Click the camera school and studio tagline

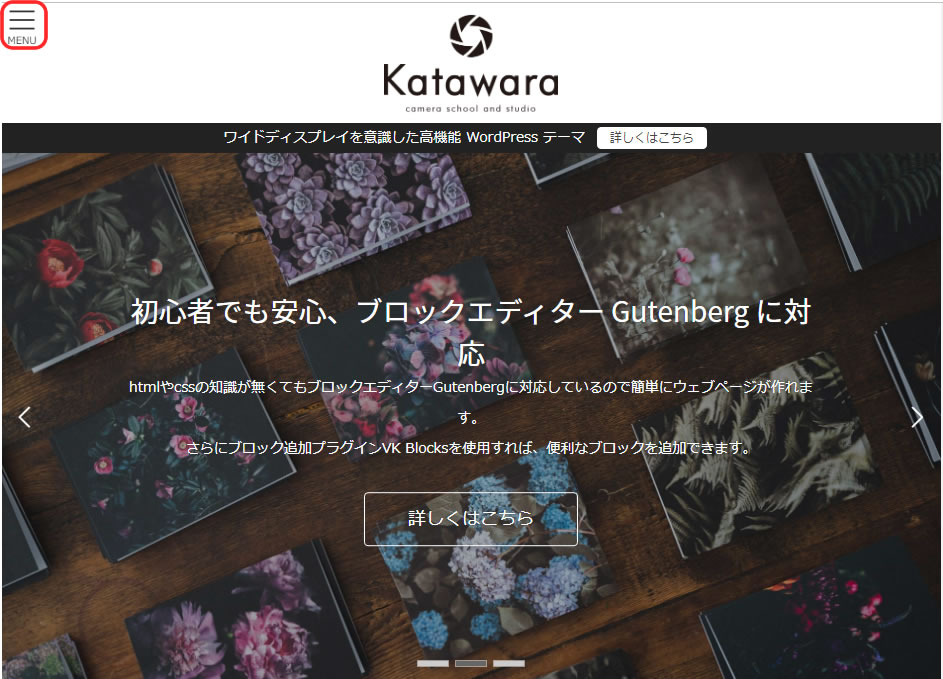tap(471, 109)
